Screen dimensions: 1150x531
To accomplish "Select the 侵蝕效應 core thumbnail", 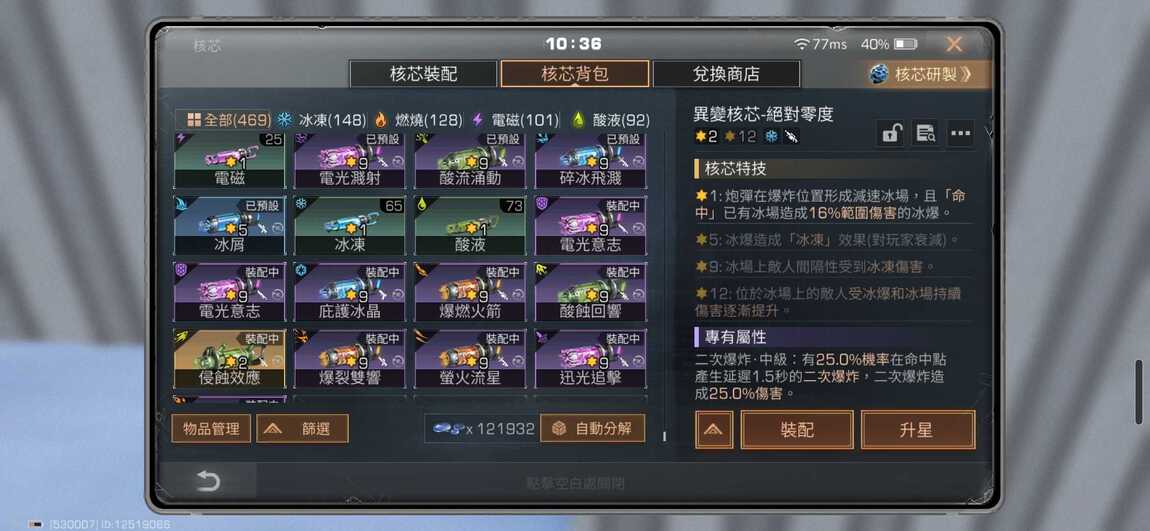I will pyautogui.click(x=230, y=359).
